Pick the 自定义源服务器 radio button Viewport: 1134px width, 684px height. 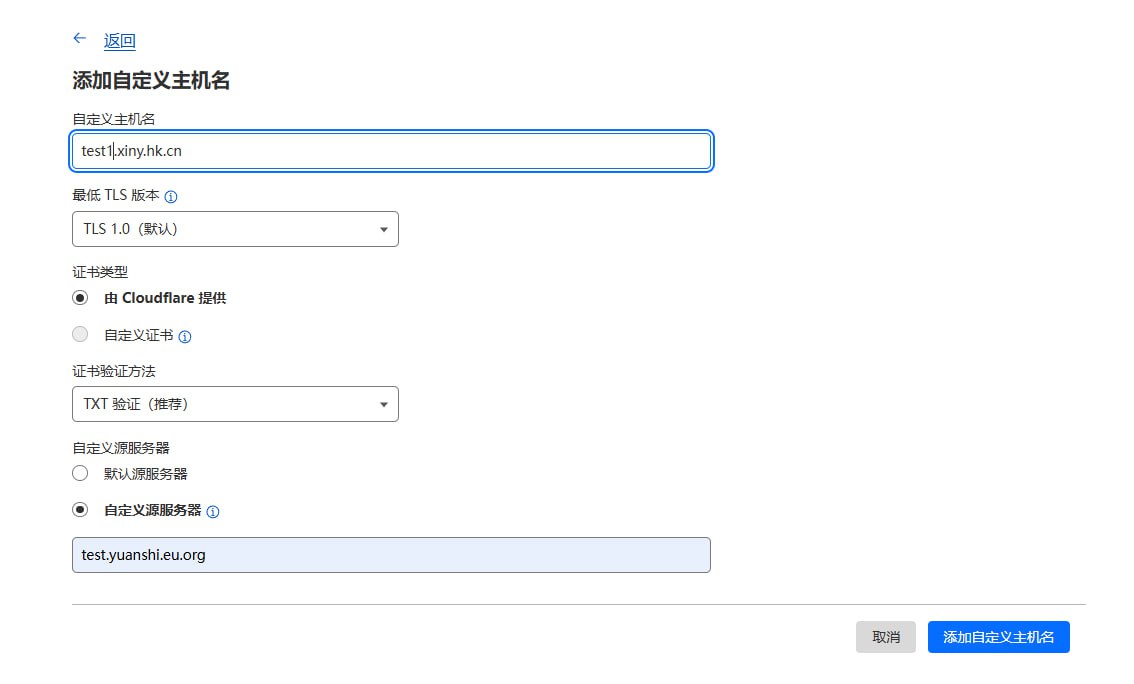pos(80,510)
